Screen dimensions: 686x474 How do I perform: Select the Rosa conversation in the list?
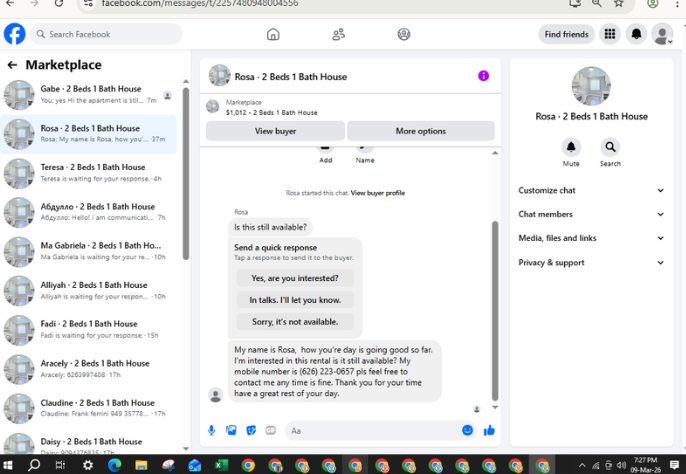coord(88,134)
